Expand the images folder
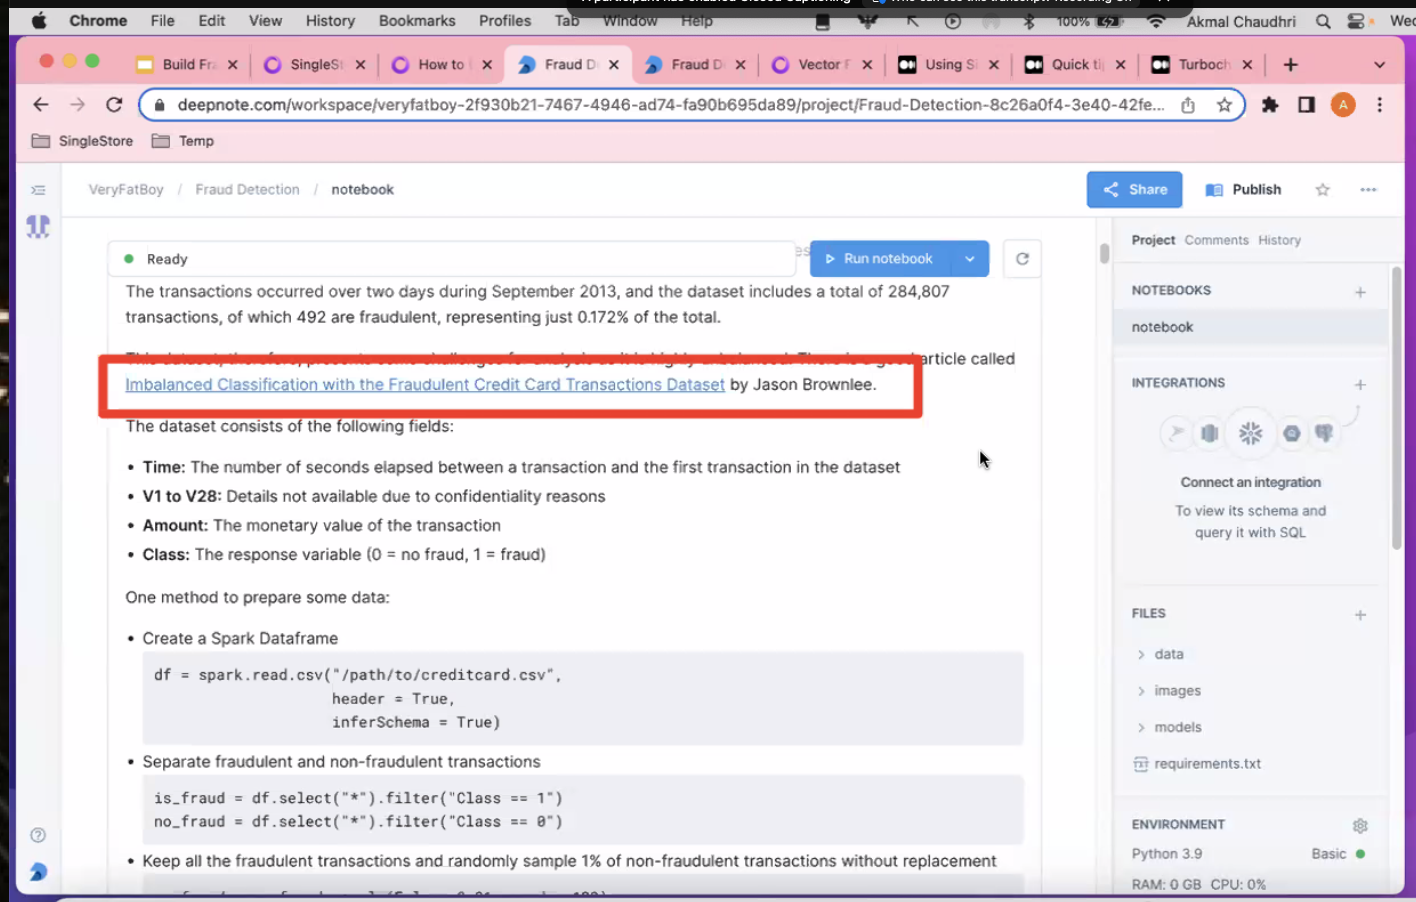The width and height of the screenshot is (1416, 902). [1177, 691]
